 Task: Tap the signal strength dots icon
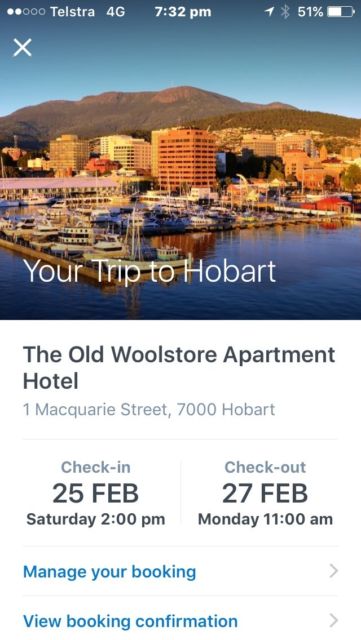[26, 12]
